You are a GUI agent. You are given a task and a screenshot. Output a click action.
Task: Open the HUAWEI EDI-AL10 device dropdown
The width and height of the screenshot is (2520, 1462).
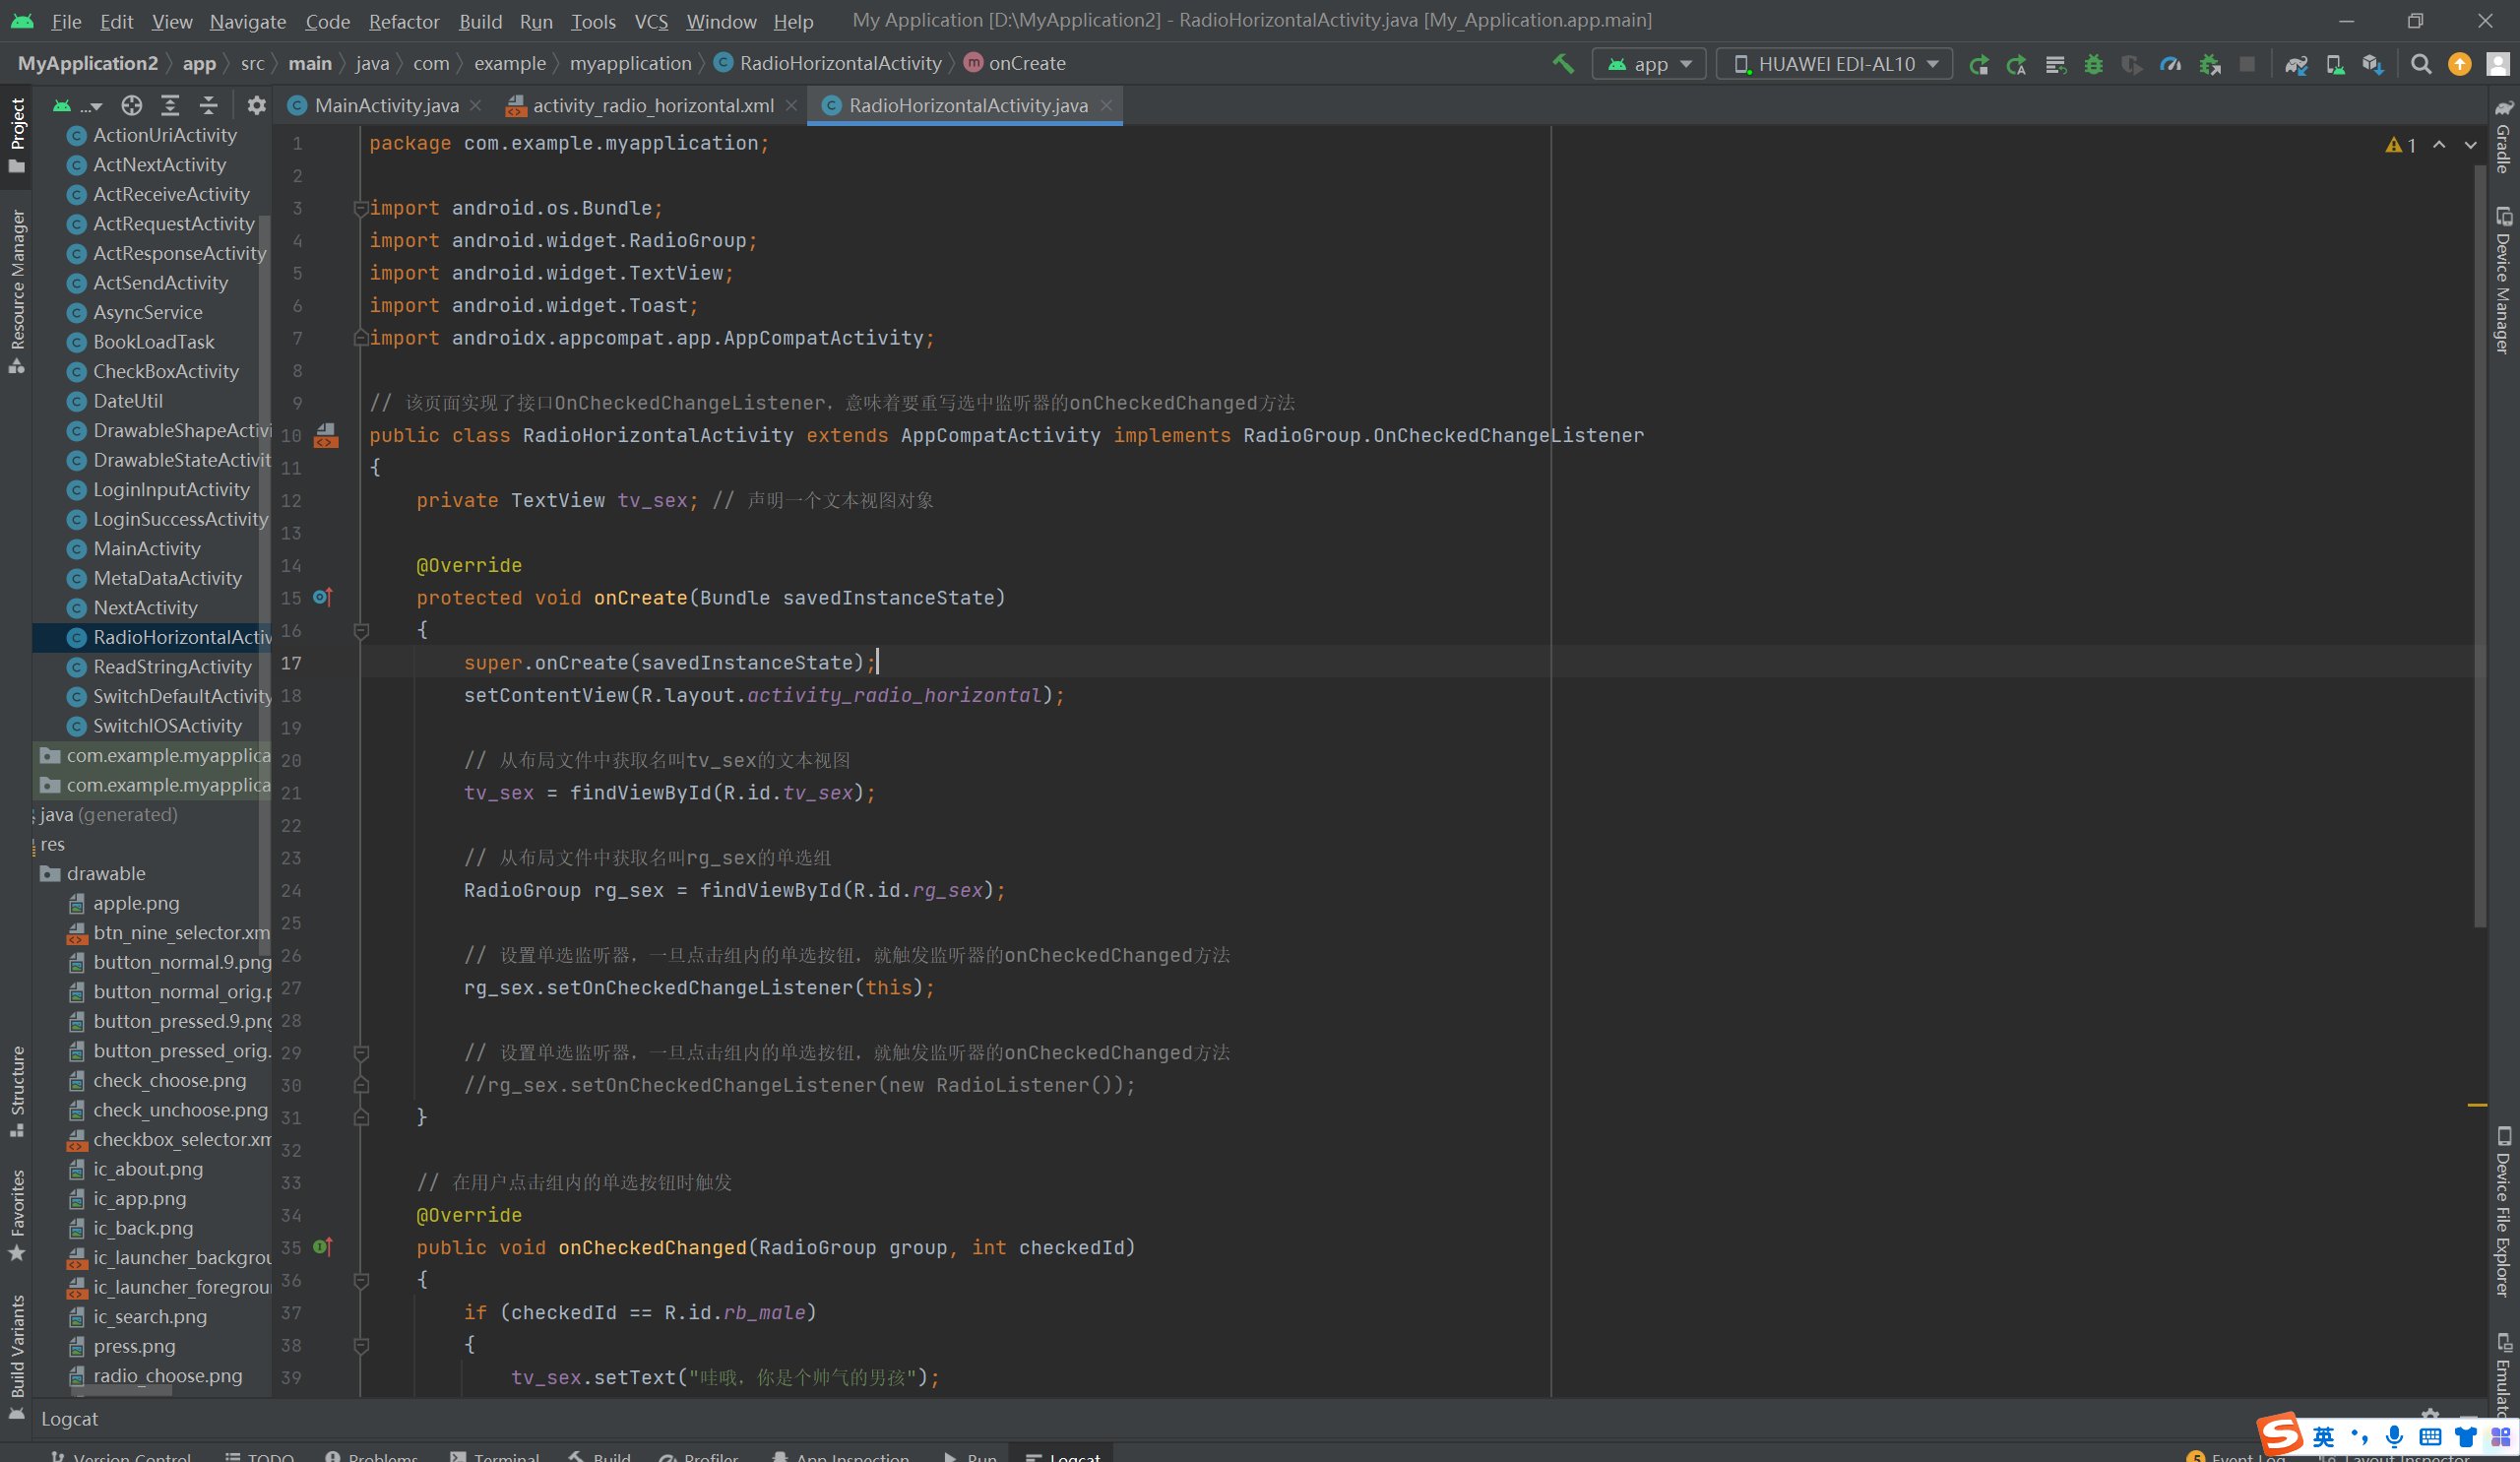[1835, 64]
